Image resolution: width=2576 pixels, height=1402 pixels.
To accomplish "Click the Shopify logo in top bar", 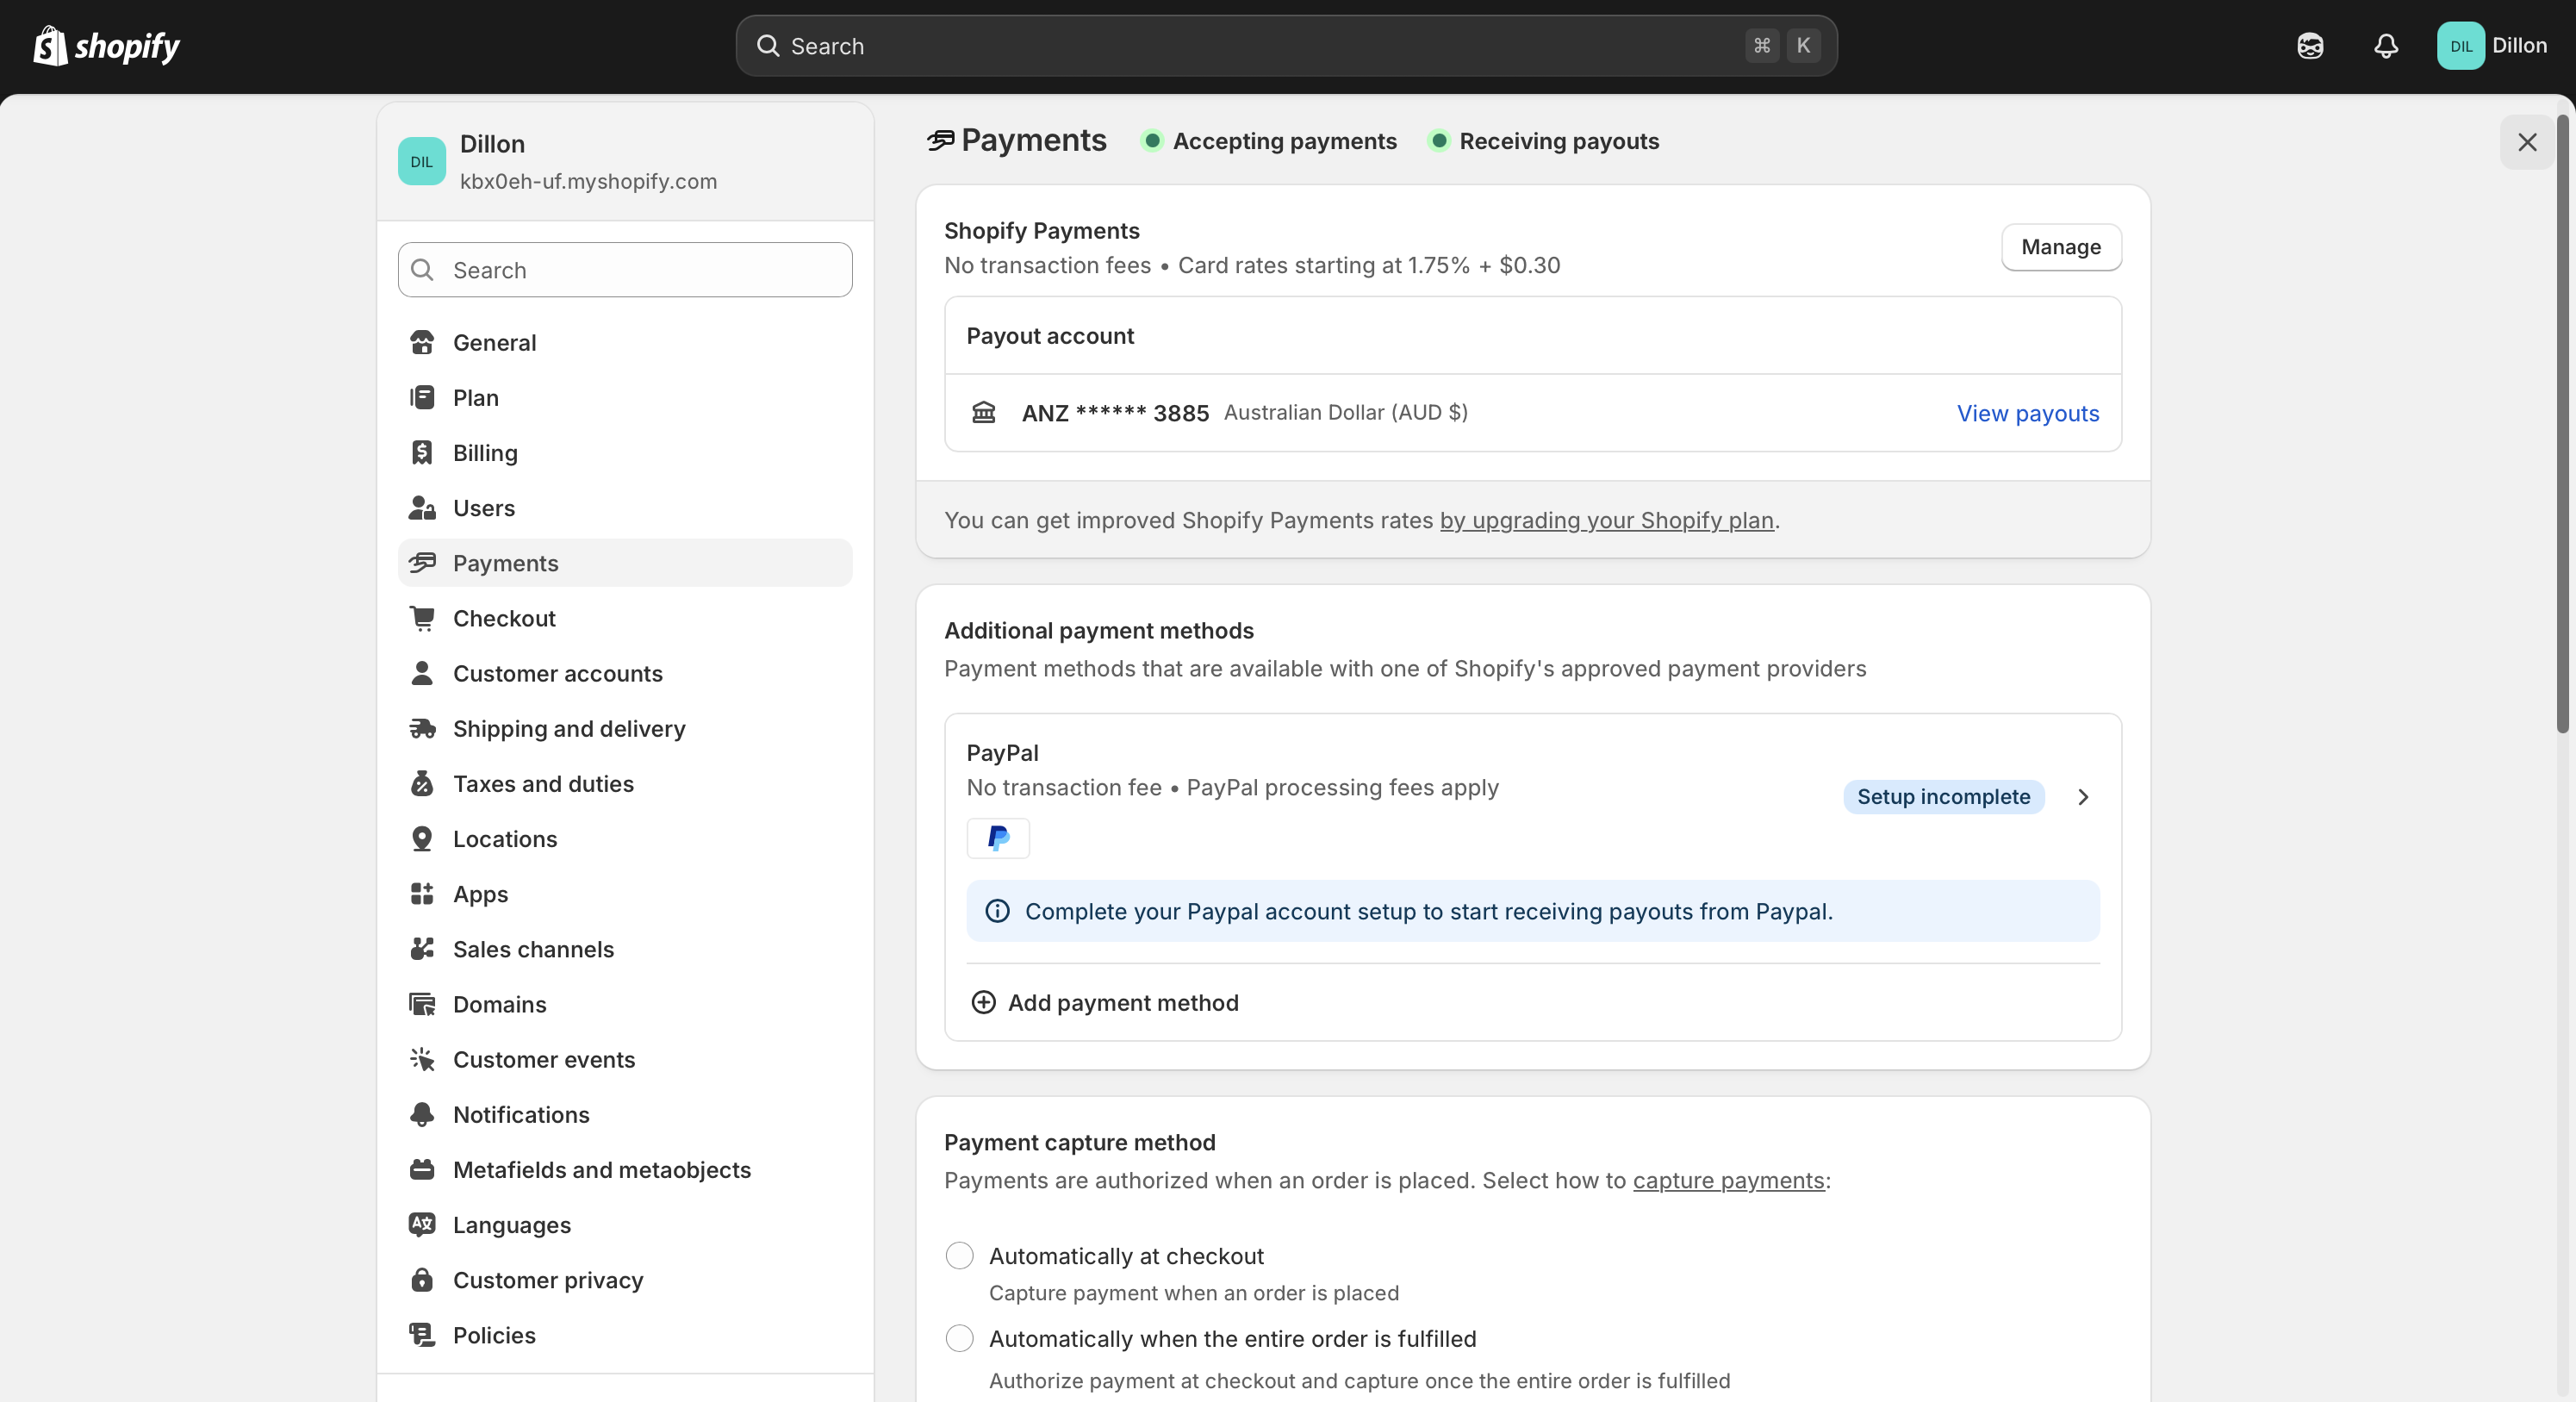I will point(107,46).
